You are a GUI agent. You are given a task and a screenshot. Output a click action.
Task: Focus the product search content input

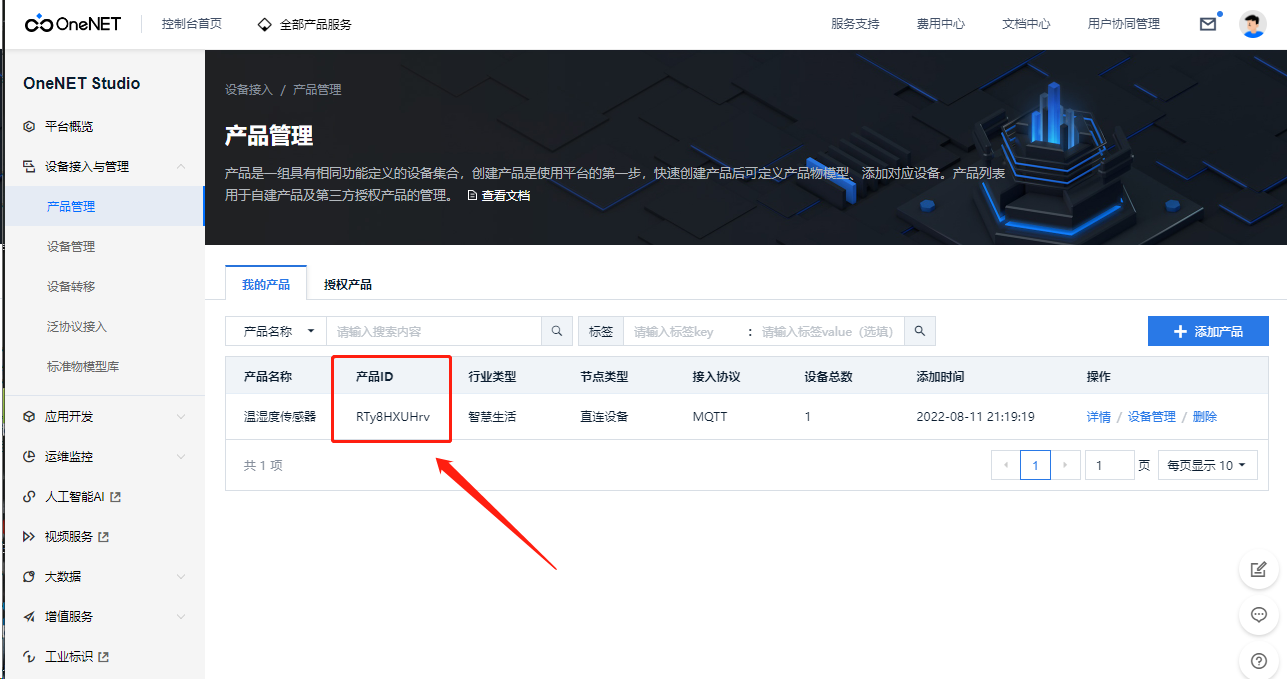(x=434, y=331)
